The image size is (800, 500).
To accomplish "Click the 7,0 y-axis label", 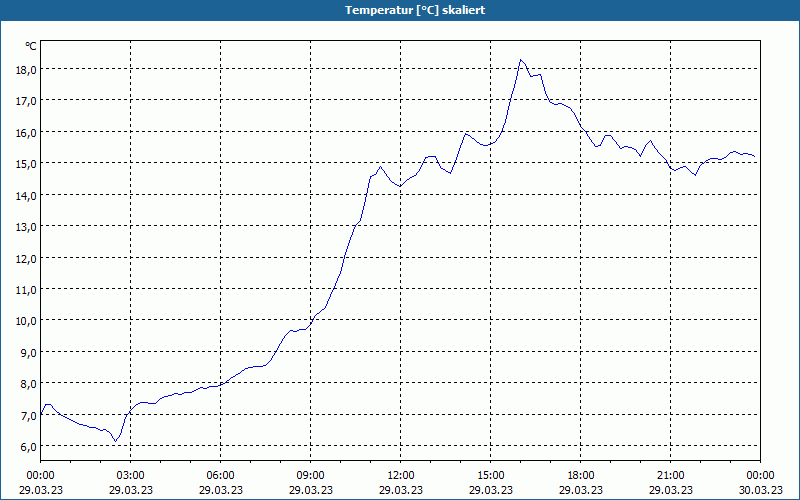I will point(29,416).
